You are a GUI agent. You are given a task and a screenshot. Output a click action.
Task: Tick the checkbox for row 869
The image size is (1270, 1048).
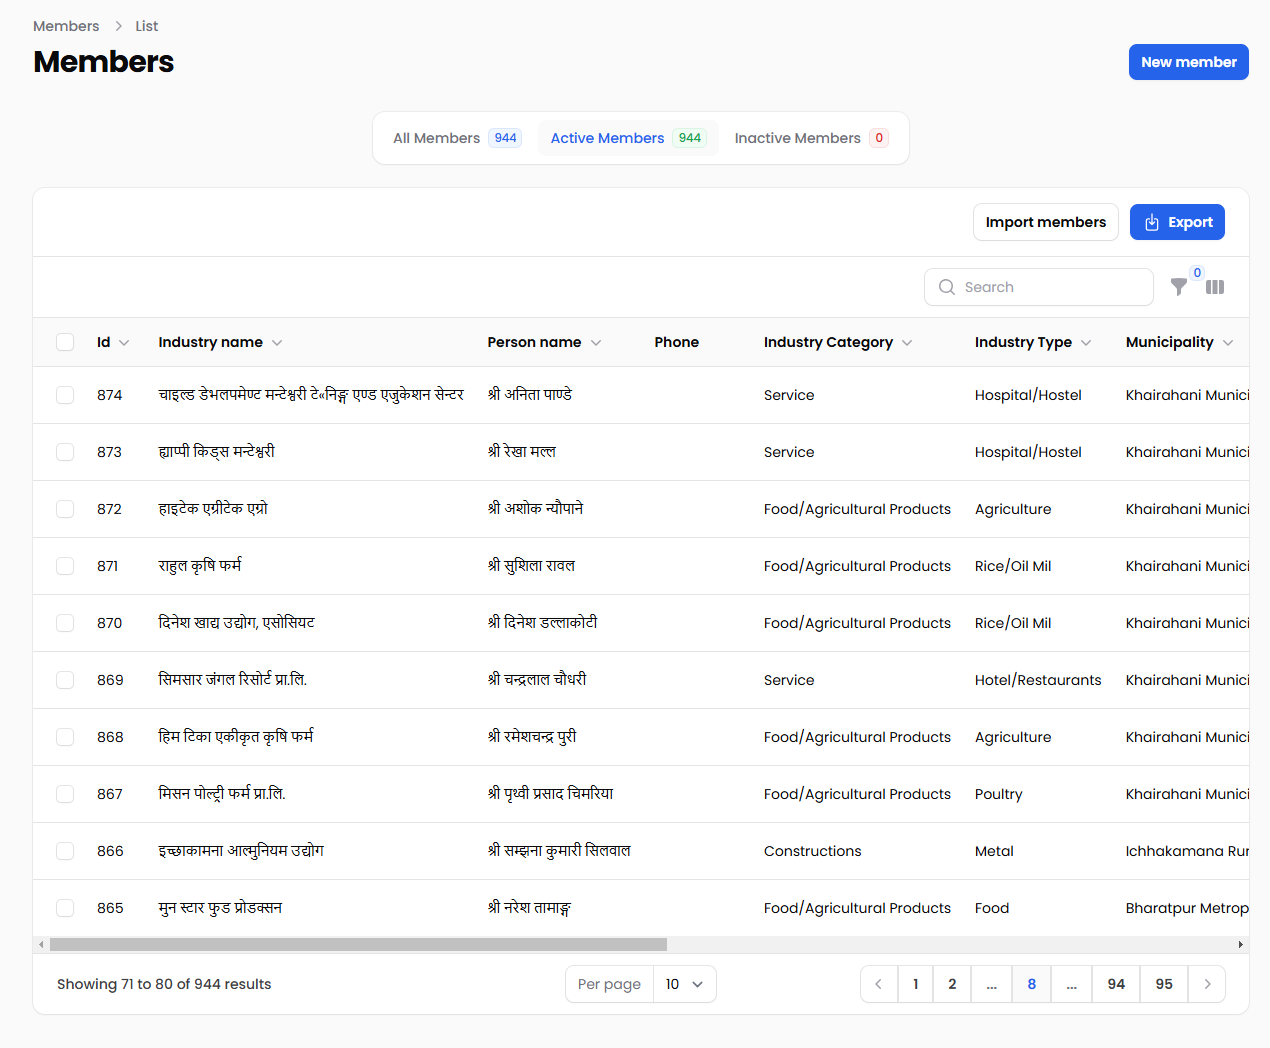65,680
